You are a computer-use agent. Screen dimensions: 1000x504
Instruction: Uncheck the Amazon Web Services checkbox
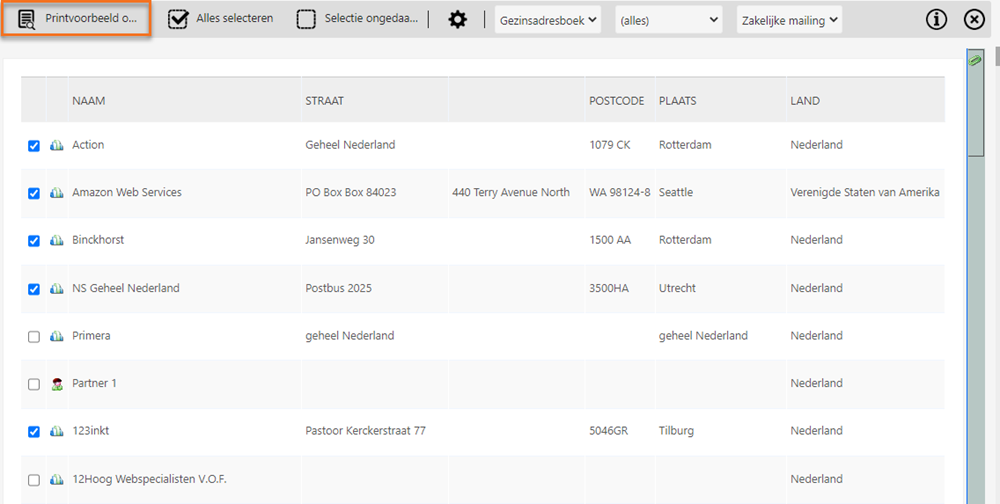tap(34, 193)
